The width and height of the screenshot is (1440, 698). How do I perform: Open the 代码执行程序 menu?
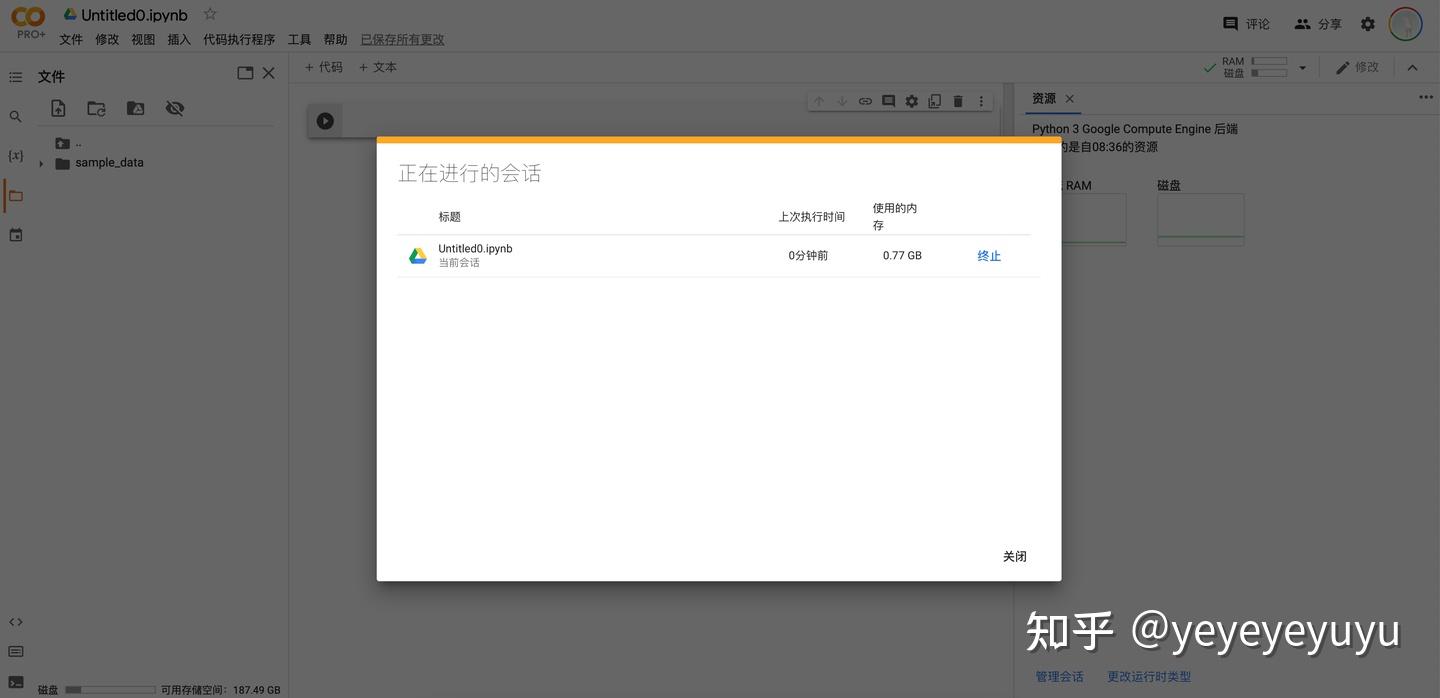click(239, 38)
